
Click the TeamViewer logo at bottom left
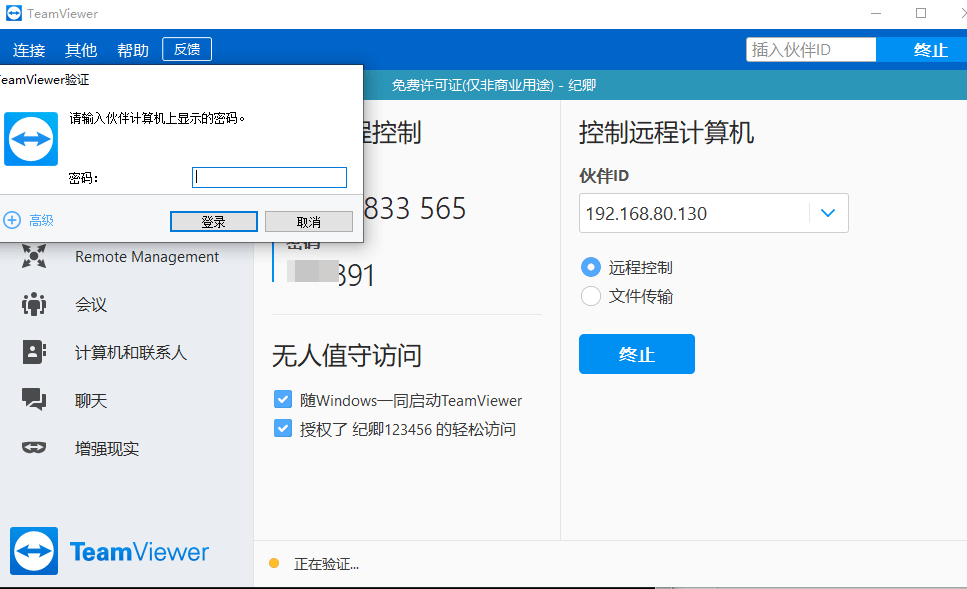(34, 551)
